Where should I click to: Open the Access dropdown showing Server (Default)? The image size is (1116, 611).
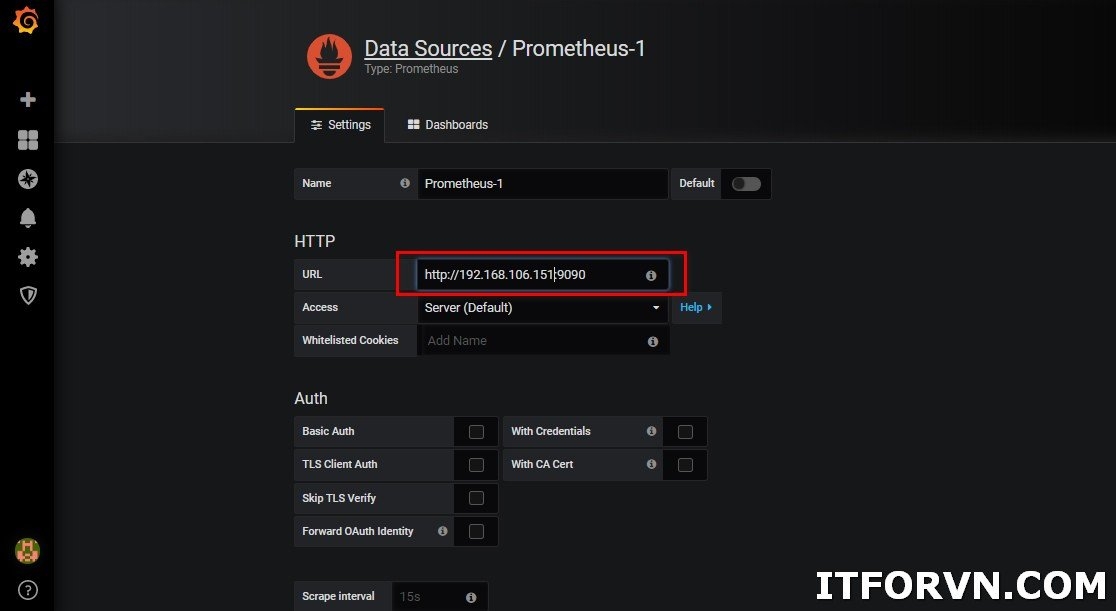click(542, 307)
